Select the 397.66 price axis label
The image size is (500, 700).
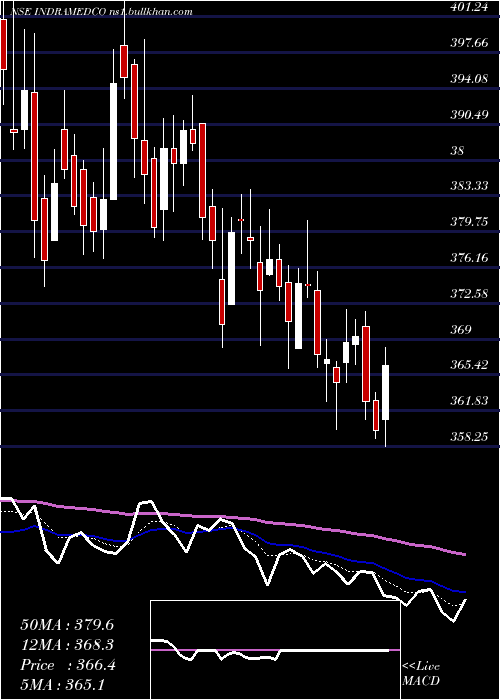tap(470, 43)
